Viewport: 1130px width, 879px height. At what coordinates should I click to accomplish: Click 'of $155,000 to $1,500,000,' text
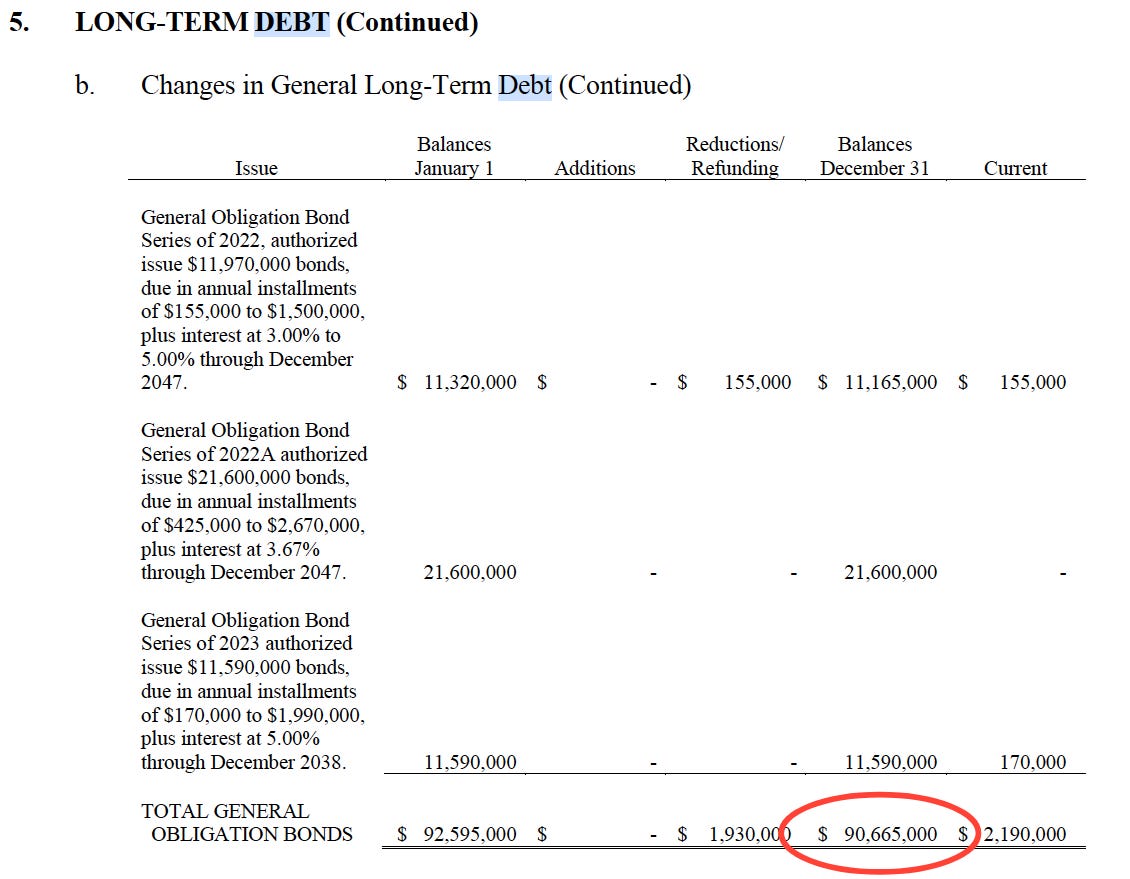[253, 311]
